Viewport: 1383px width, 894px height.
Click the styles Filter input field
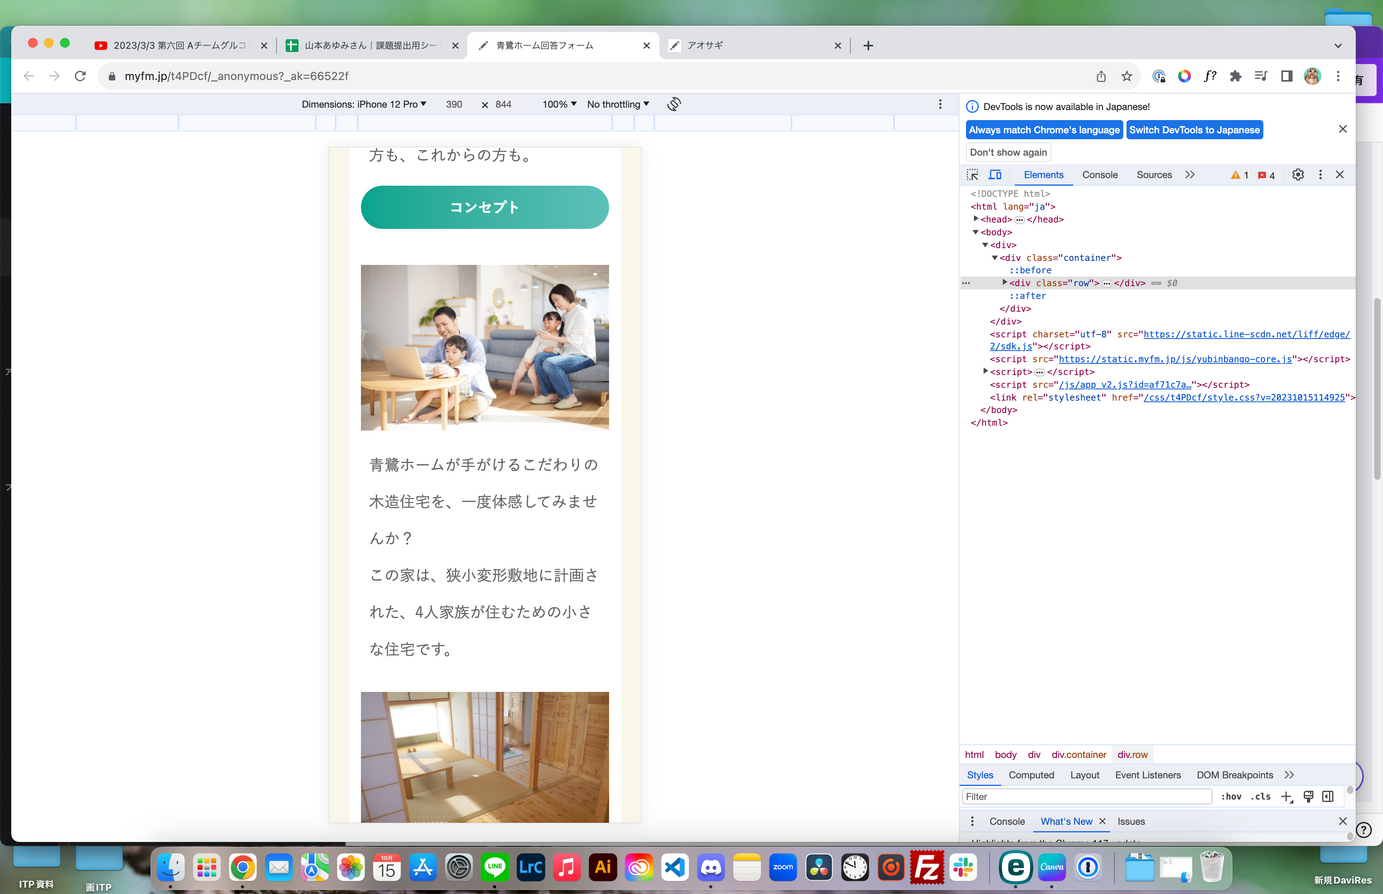click(x=1086, y=797)
